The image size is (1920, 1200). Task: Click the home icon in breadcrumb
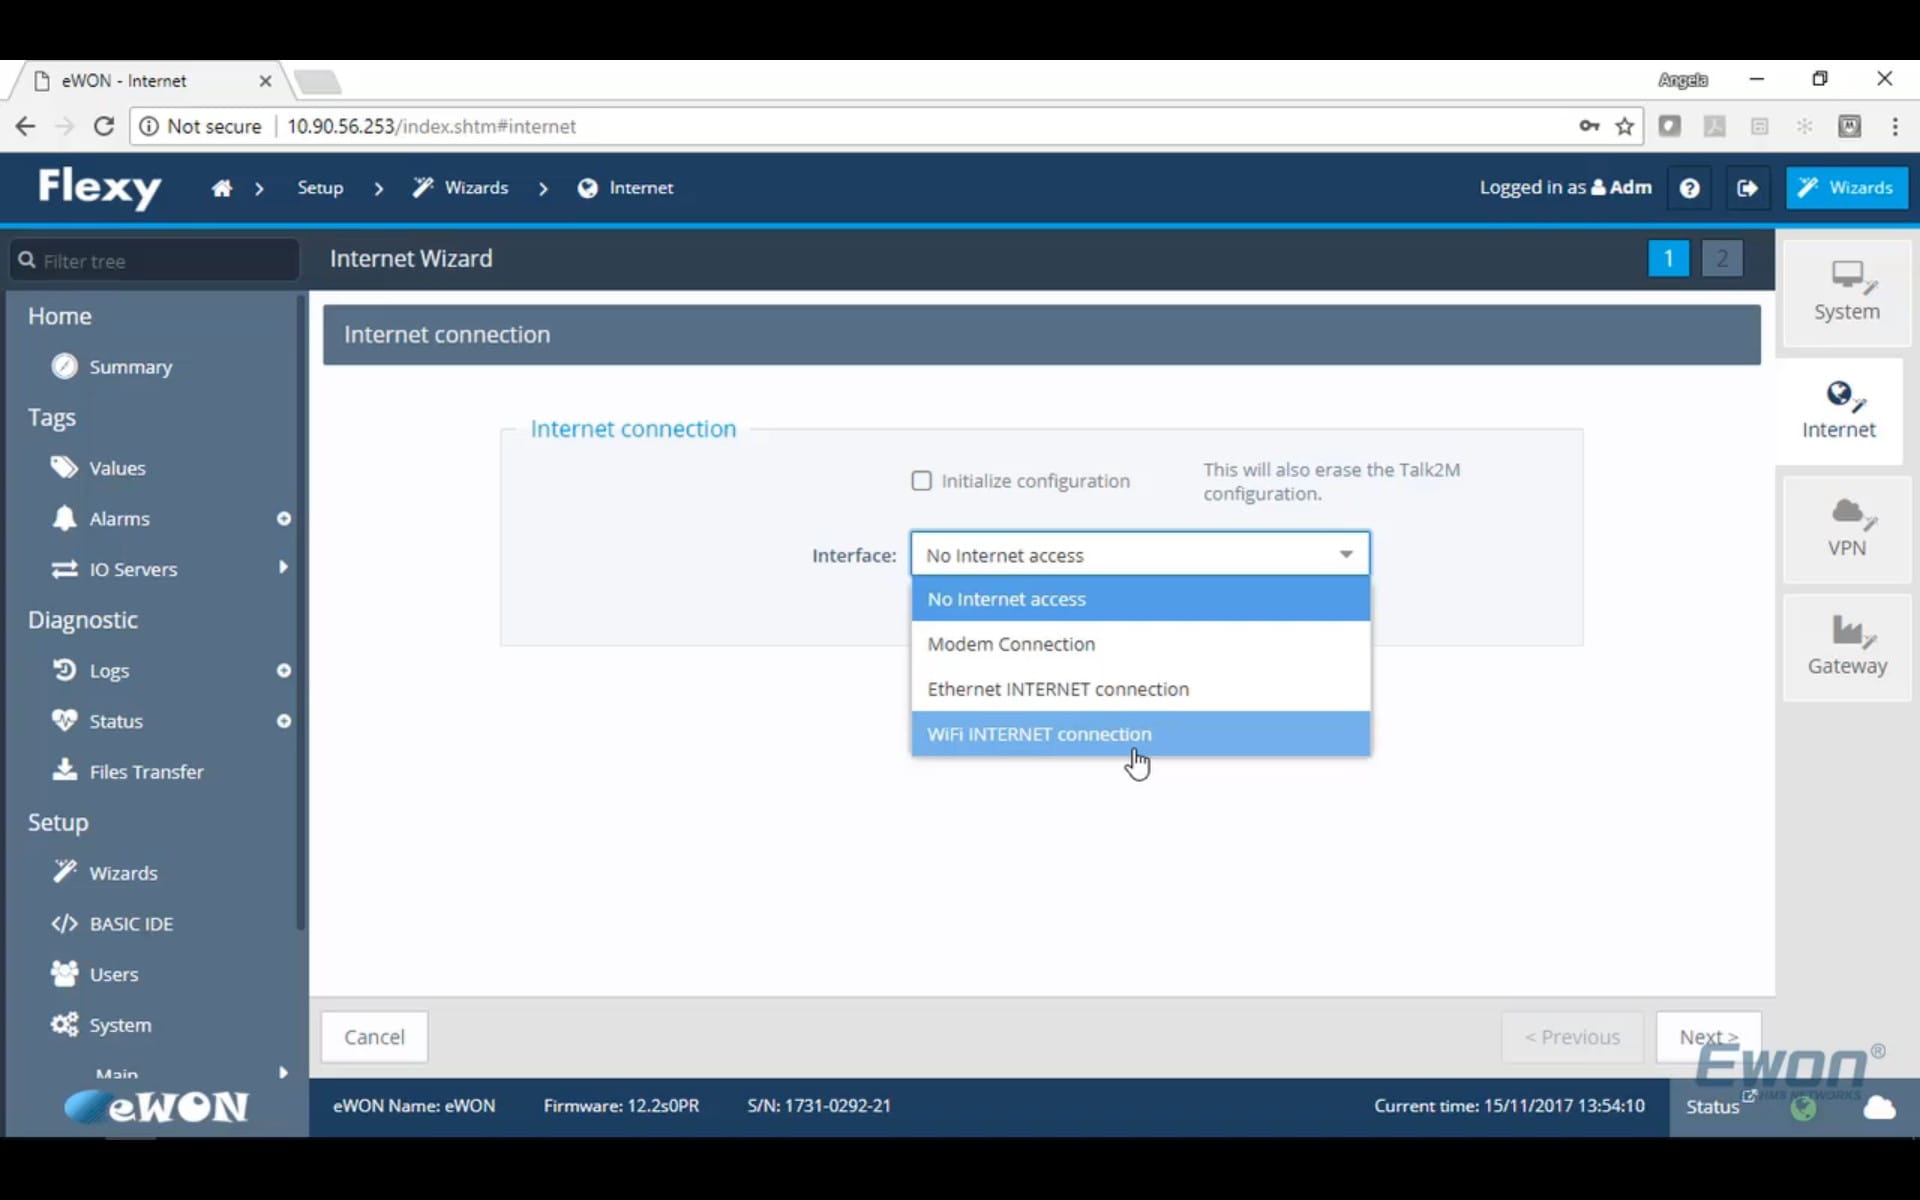click(x=221, y=188)
